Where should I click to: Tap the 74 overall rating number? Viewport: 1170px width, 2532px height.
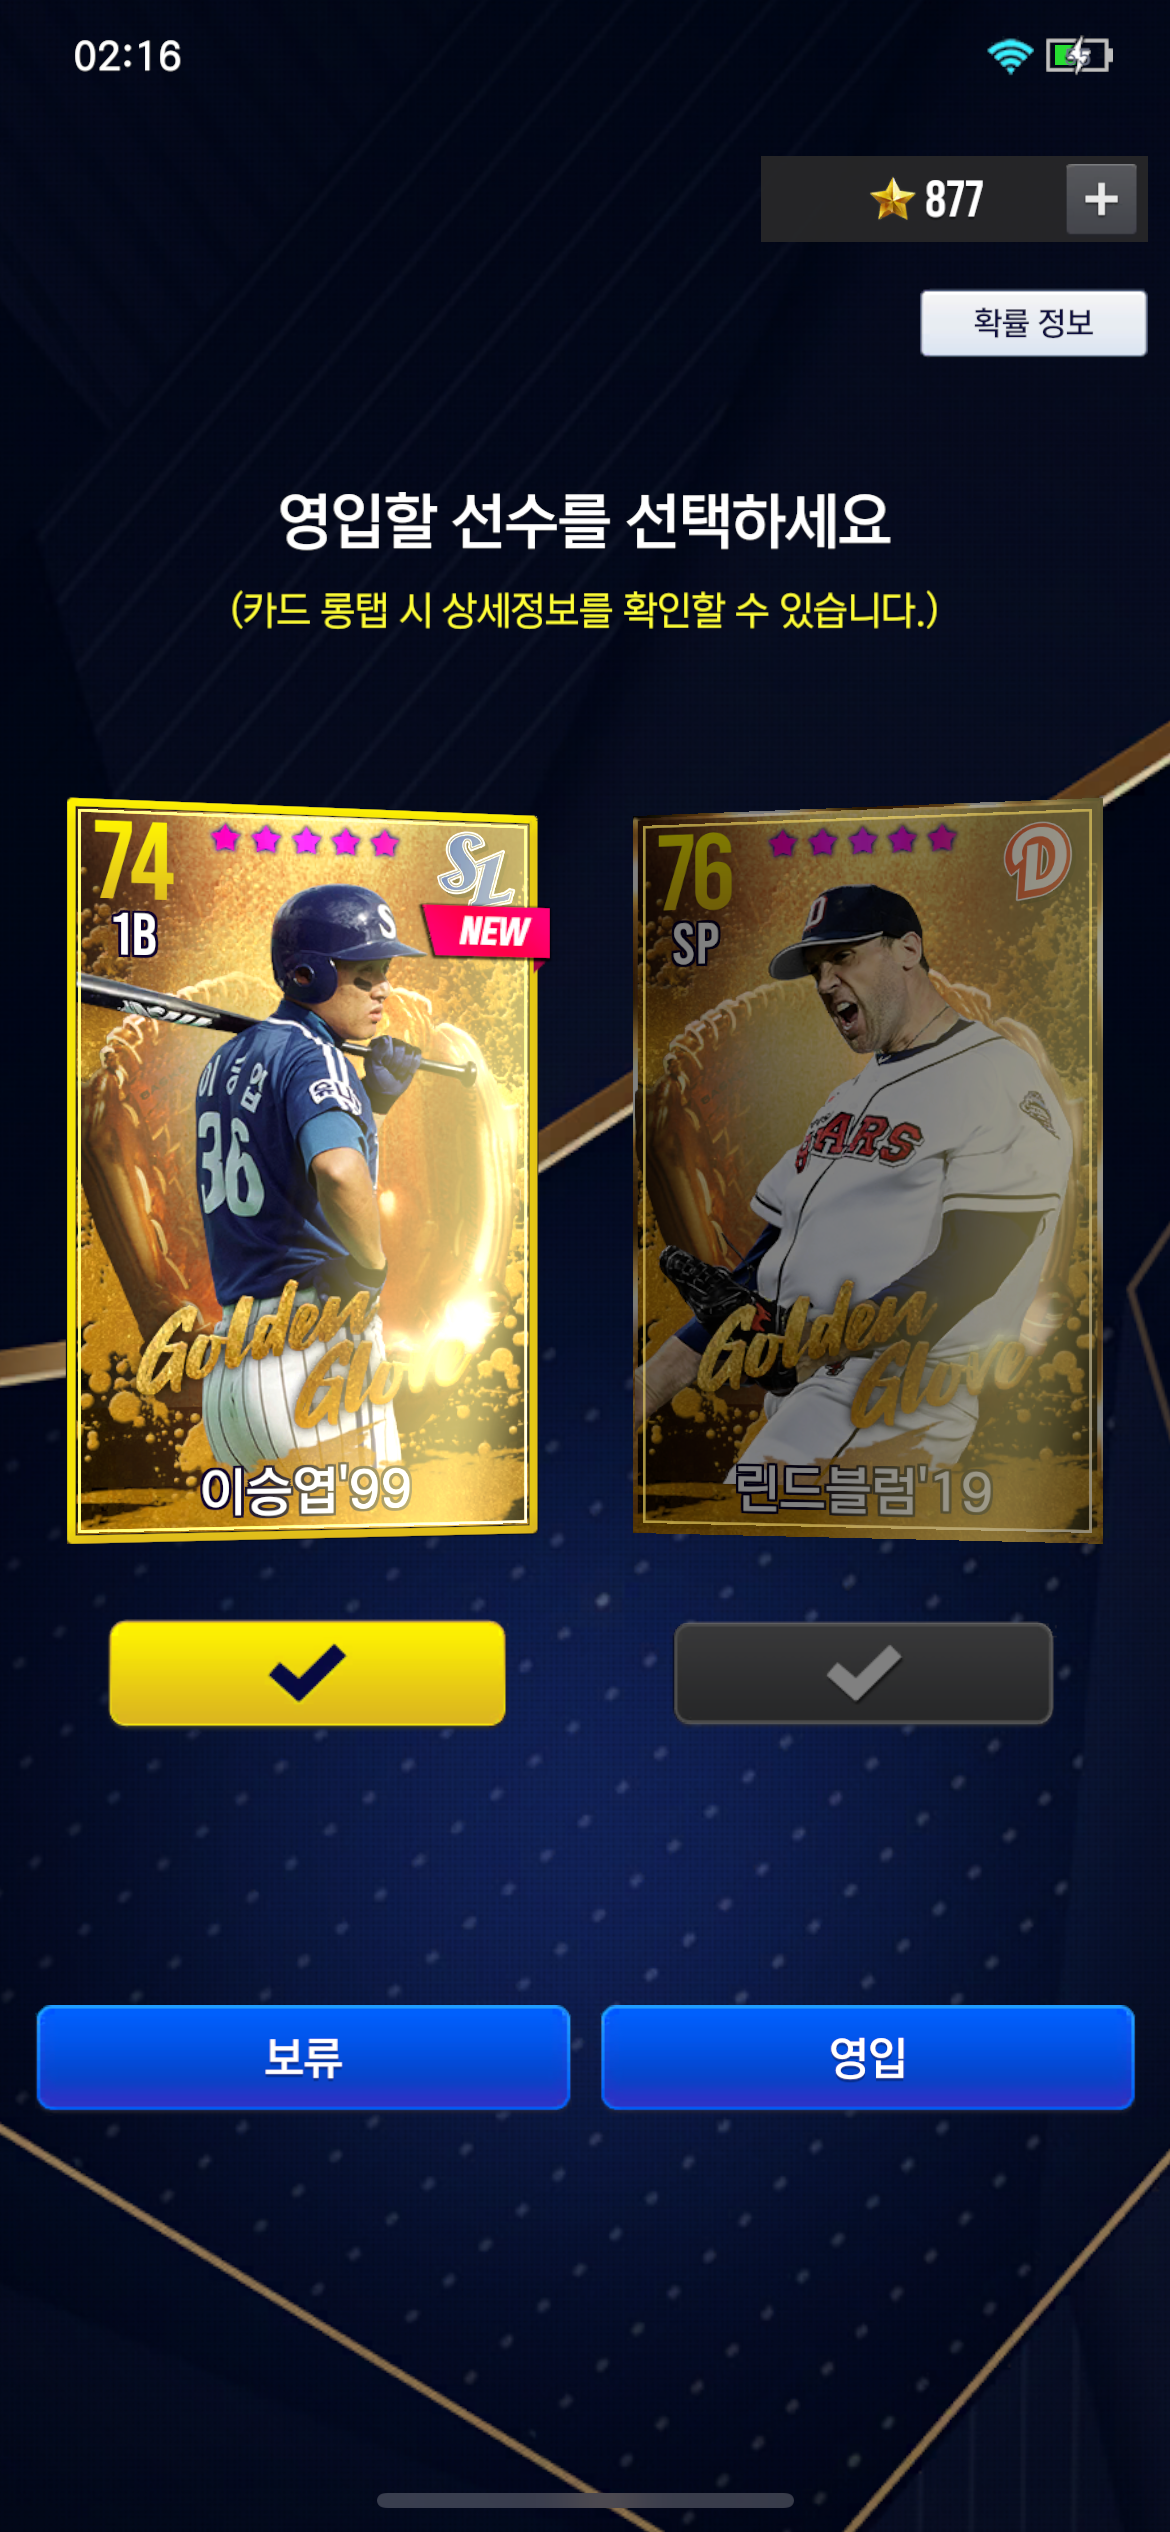pyautogui.click(x=134, y=859)
